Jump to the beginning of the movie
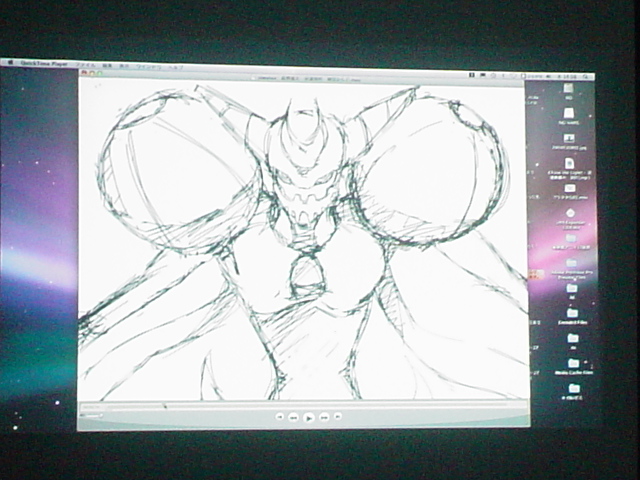Image resolution: width=640 pixels, height=480 pixels. [280, 417]
